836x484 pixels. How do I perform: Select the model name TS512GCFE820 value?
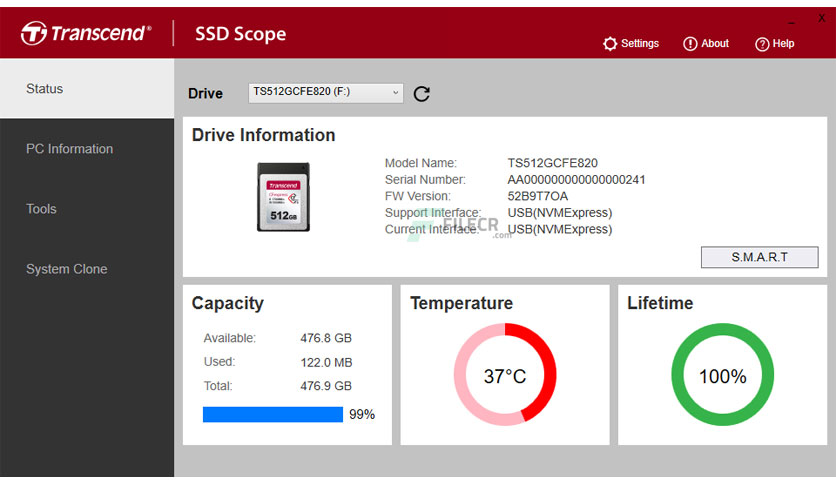[552, 163]
